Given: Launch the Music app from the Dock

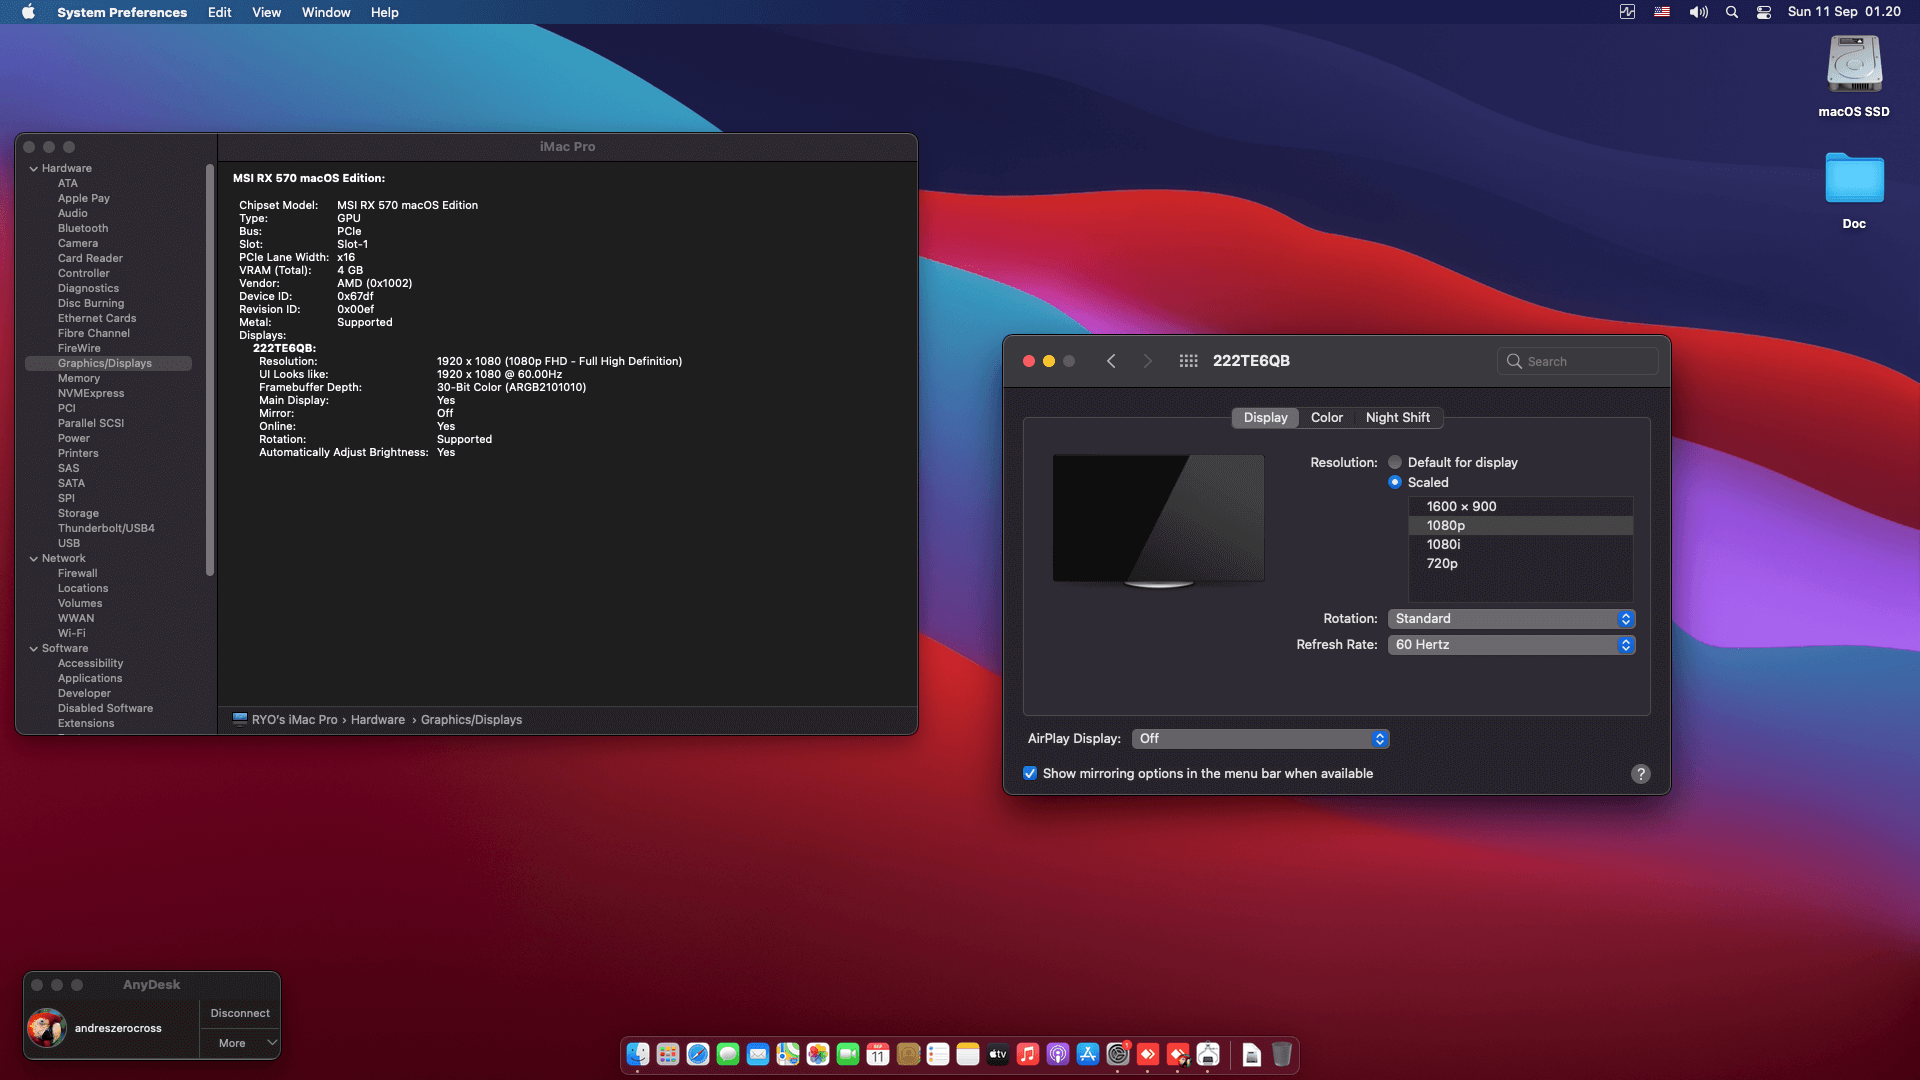Looking at the screenshot, I should [1026, 1054].
